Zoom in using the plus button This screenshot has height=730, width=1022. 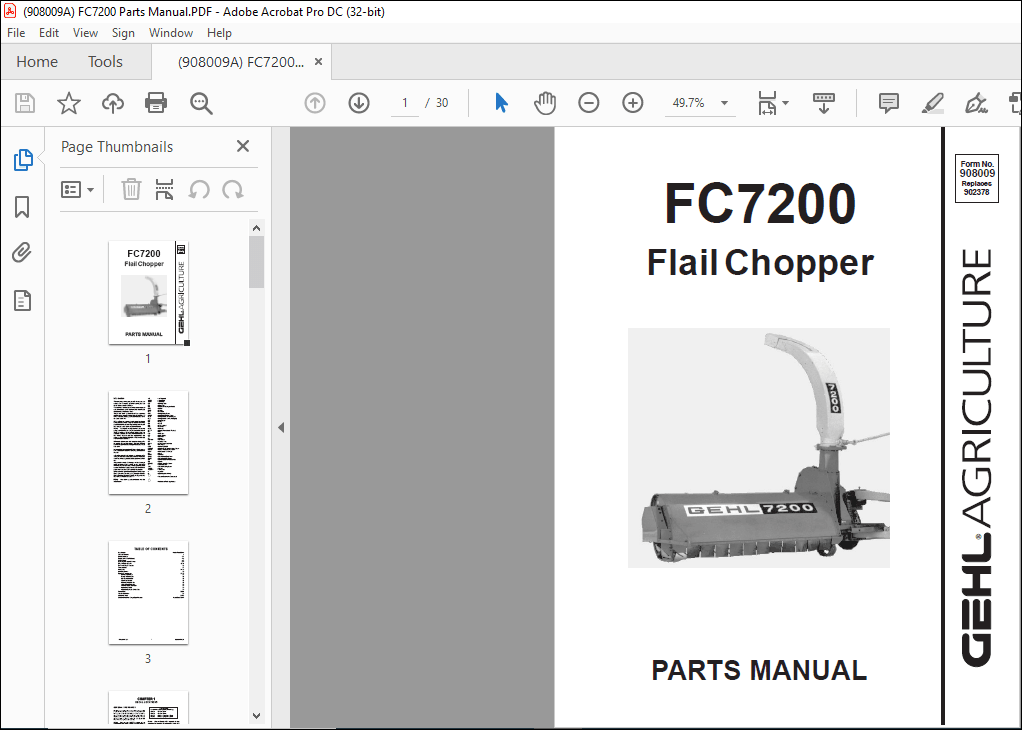[632, 102]
